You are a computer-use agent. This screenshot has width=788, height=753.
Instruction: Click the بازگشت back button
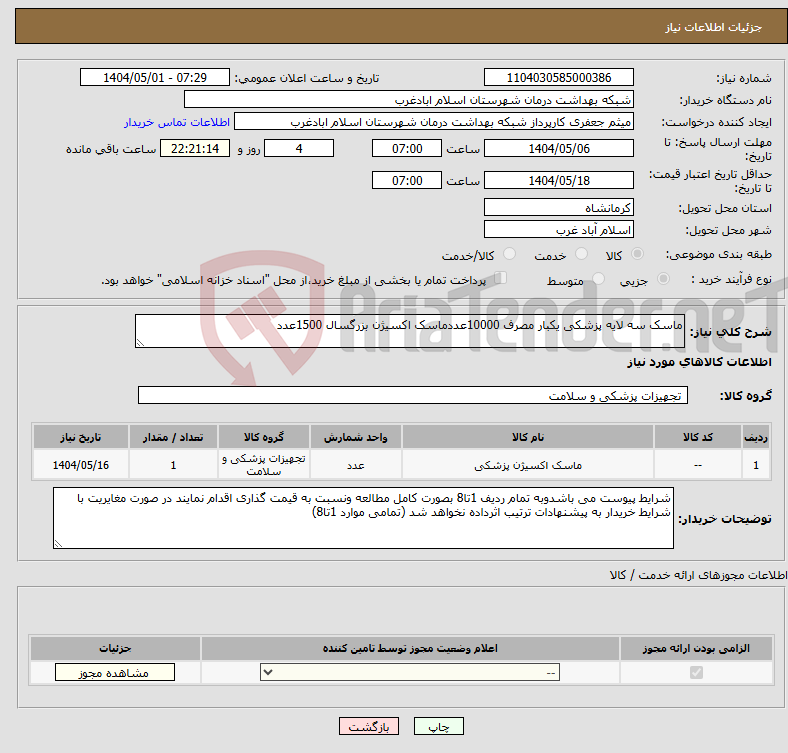[369, 727]
